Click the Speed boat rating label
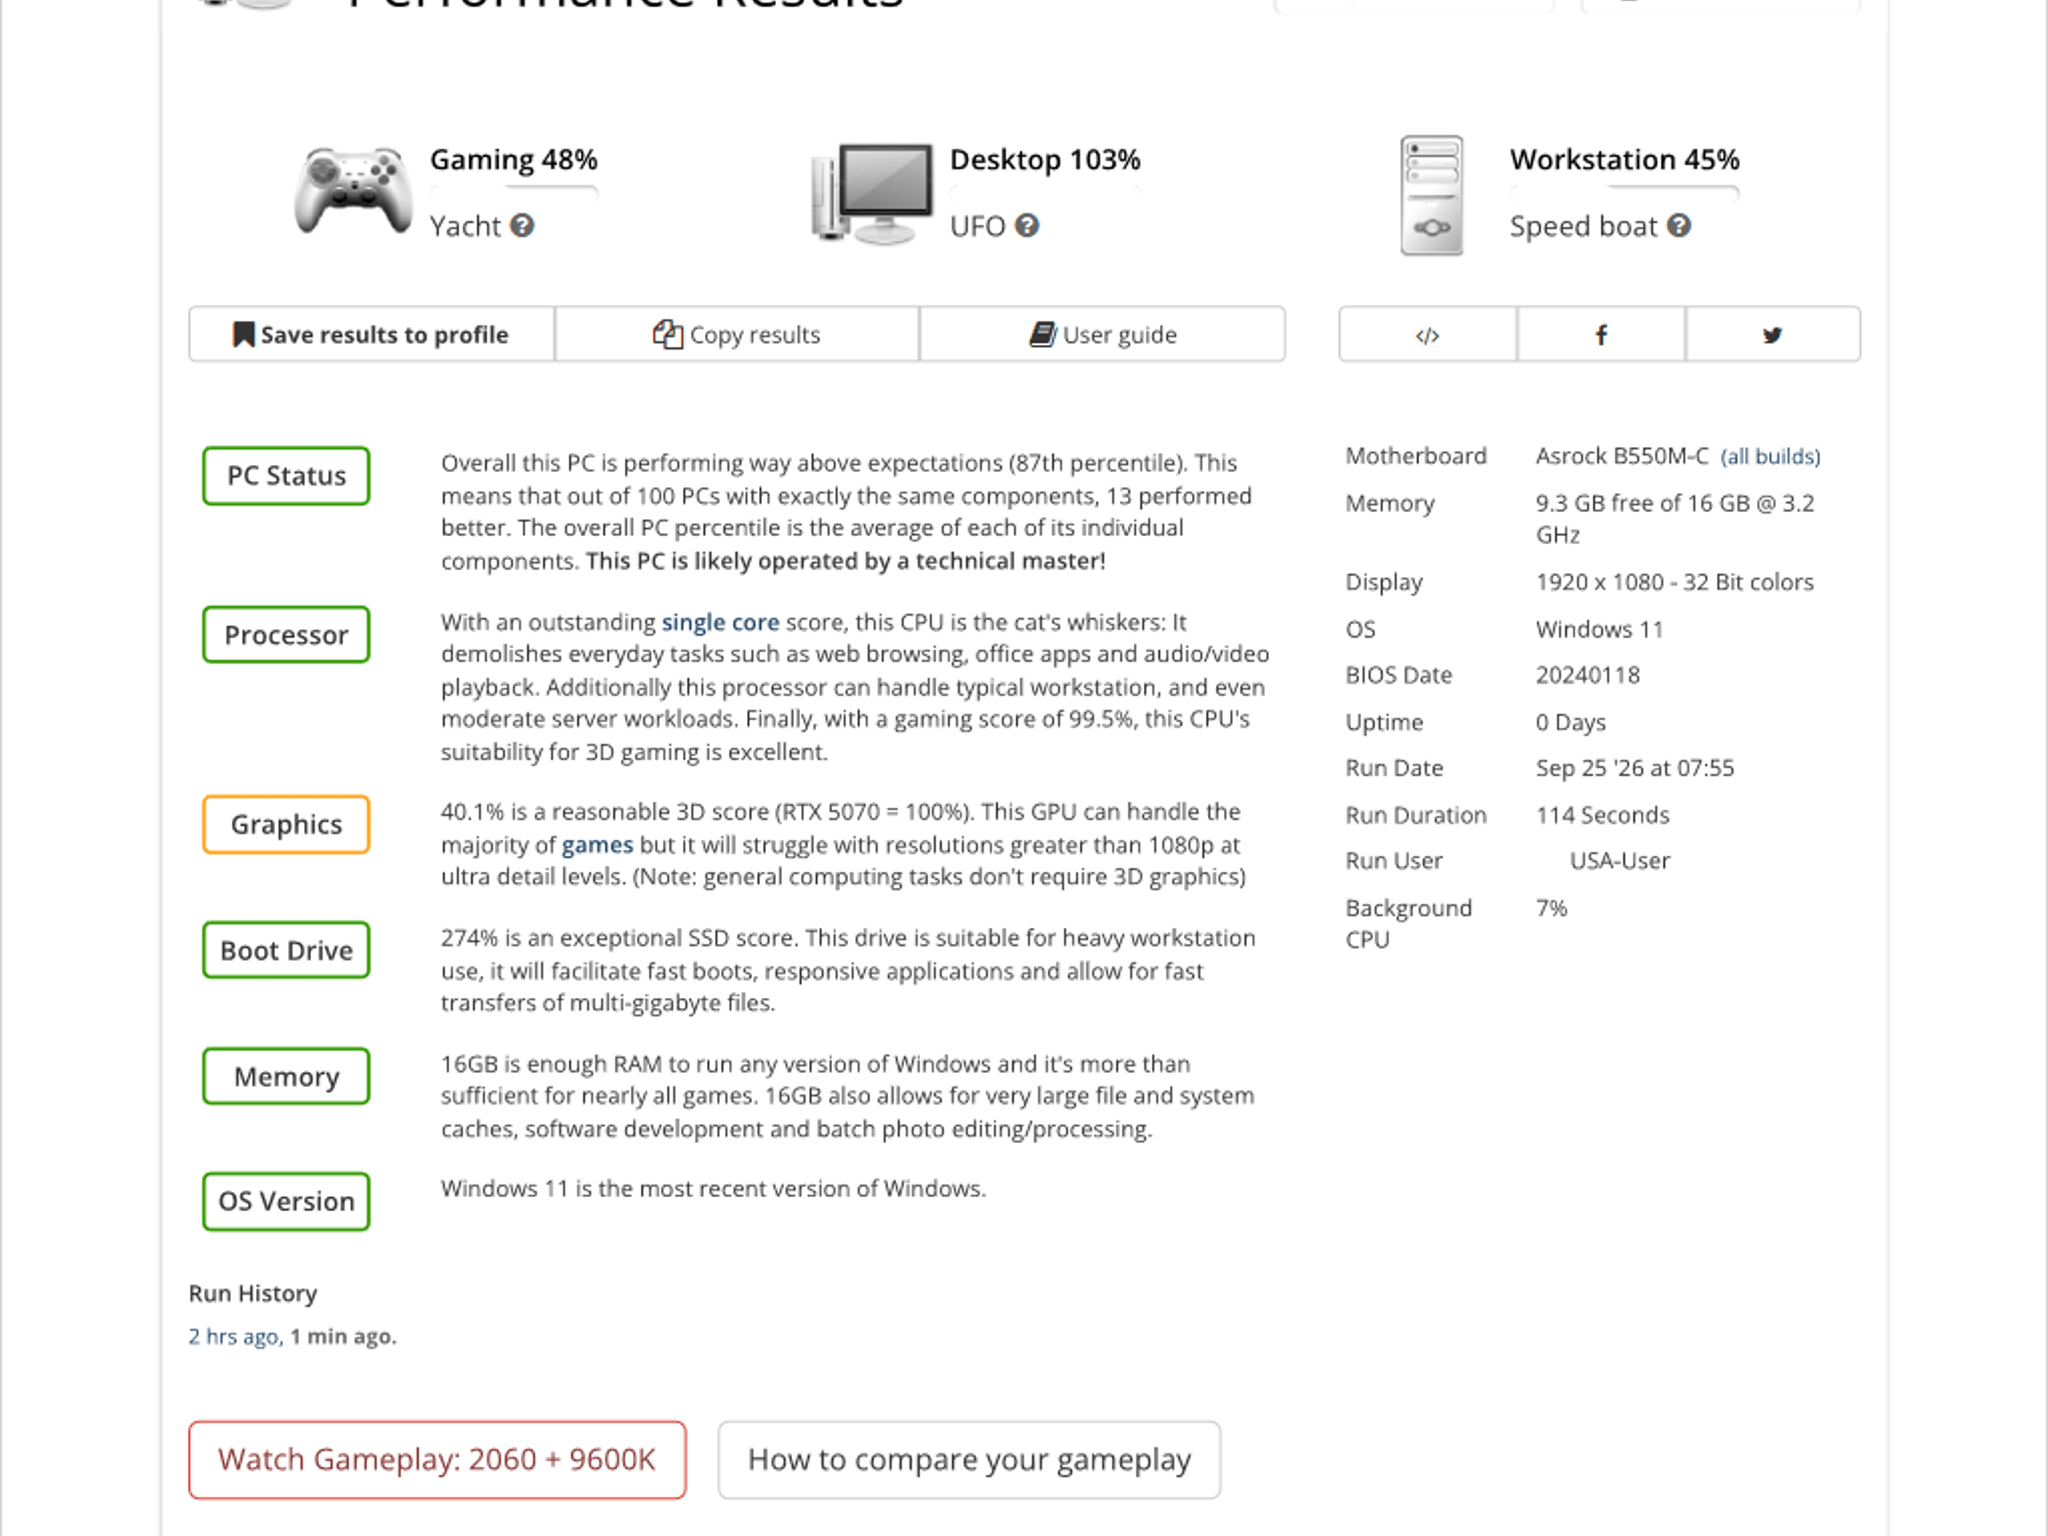This screenshot has width=2048, height=1536. (x=1584, y=227)
